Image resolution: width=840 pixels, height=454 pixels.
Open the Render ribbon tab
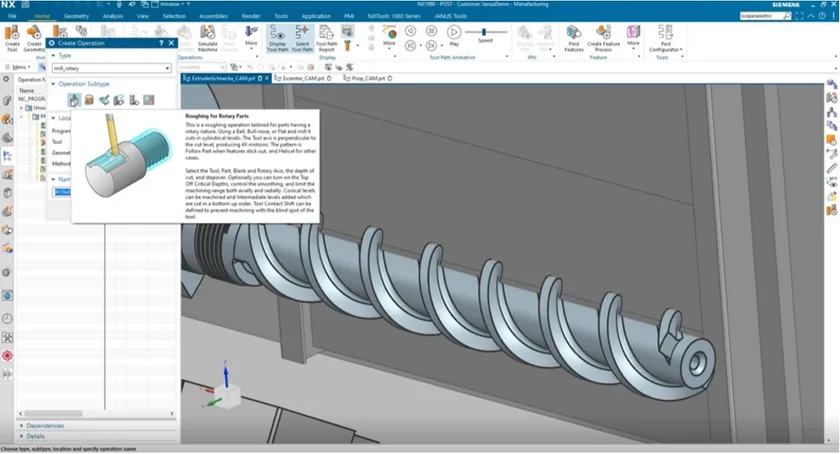click(x=251, y=16)
